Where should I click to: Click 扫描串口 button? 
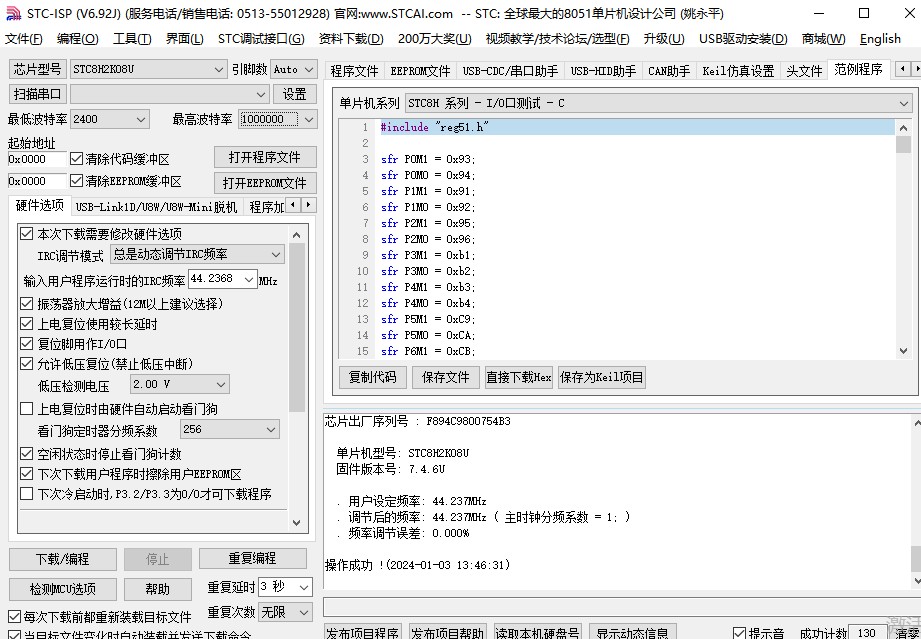(x=38, y=94)
